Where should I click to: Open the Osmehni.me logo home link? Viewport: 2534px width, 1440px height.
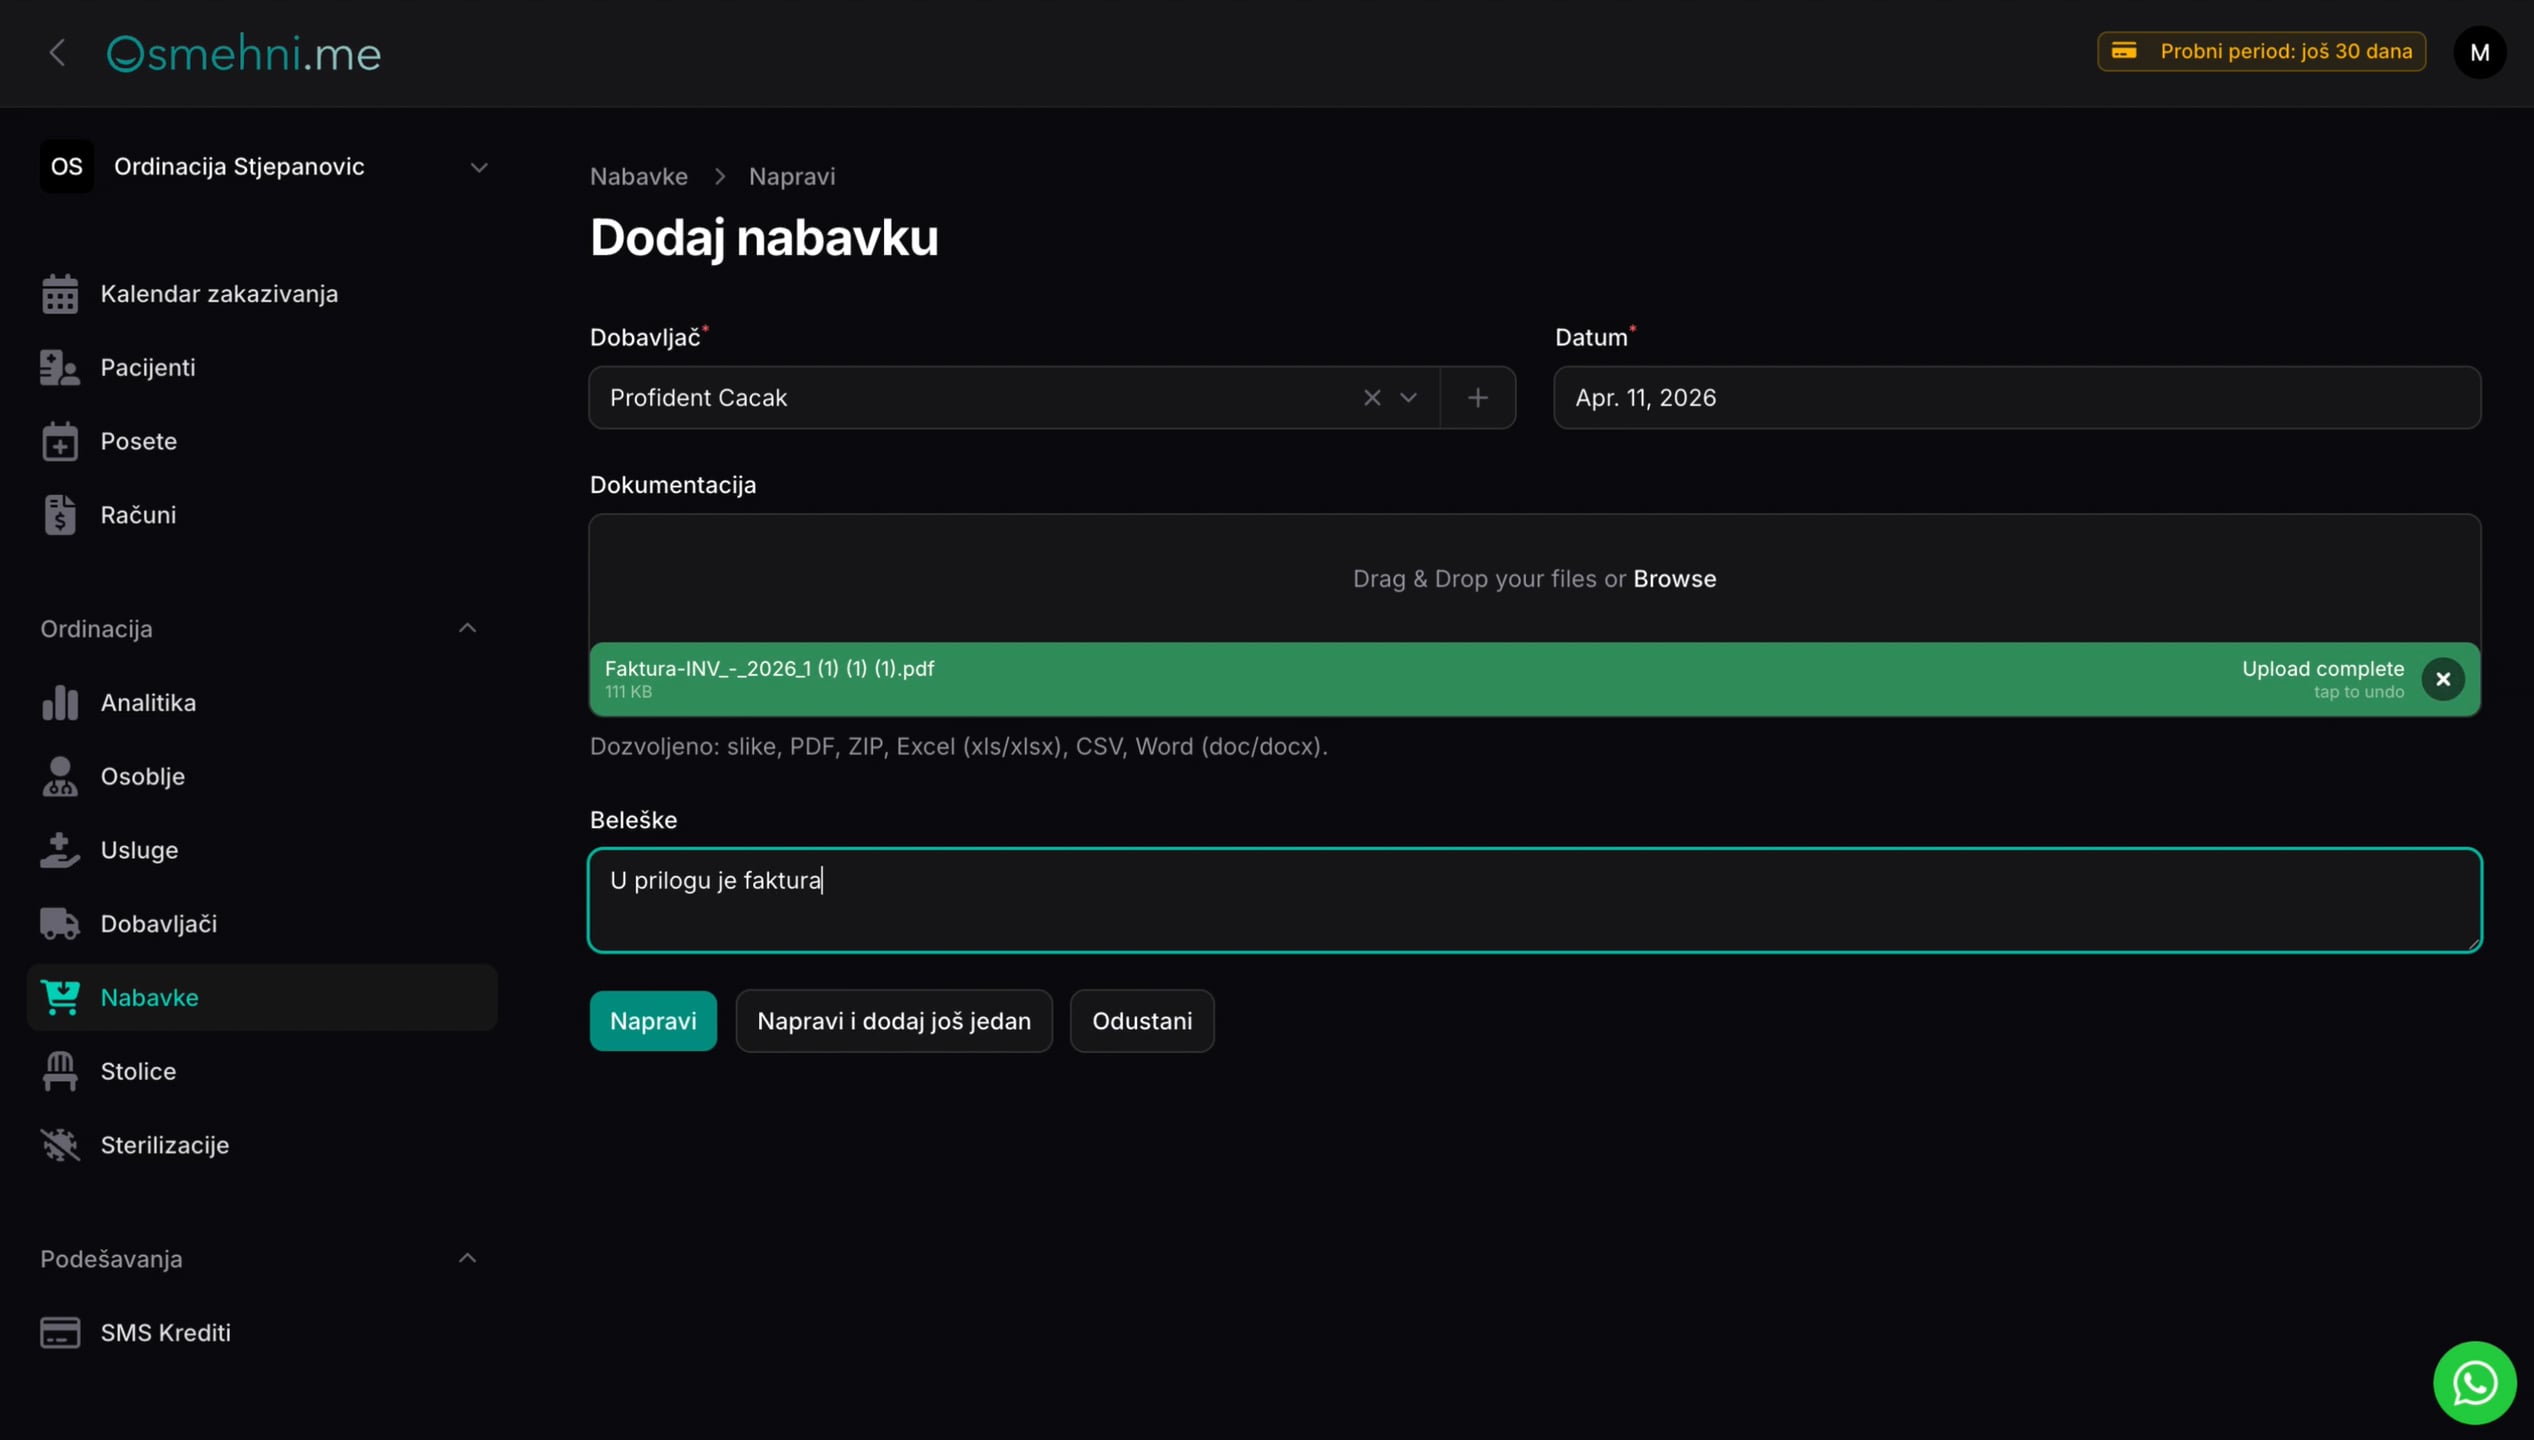(244, 53)
